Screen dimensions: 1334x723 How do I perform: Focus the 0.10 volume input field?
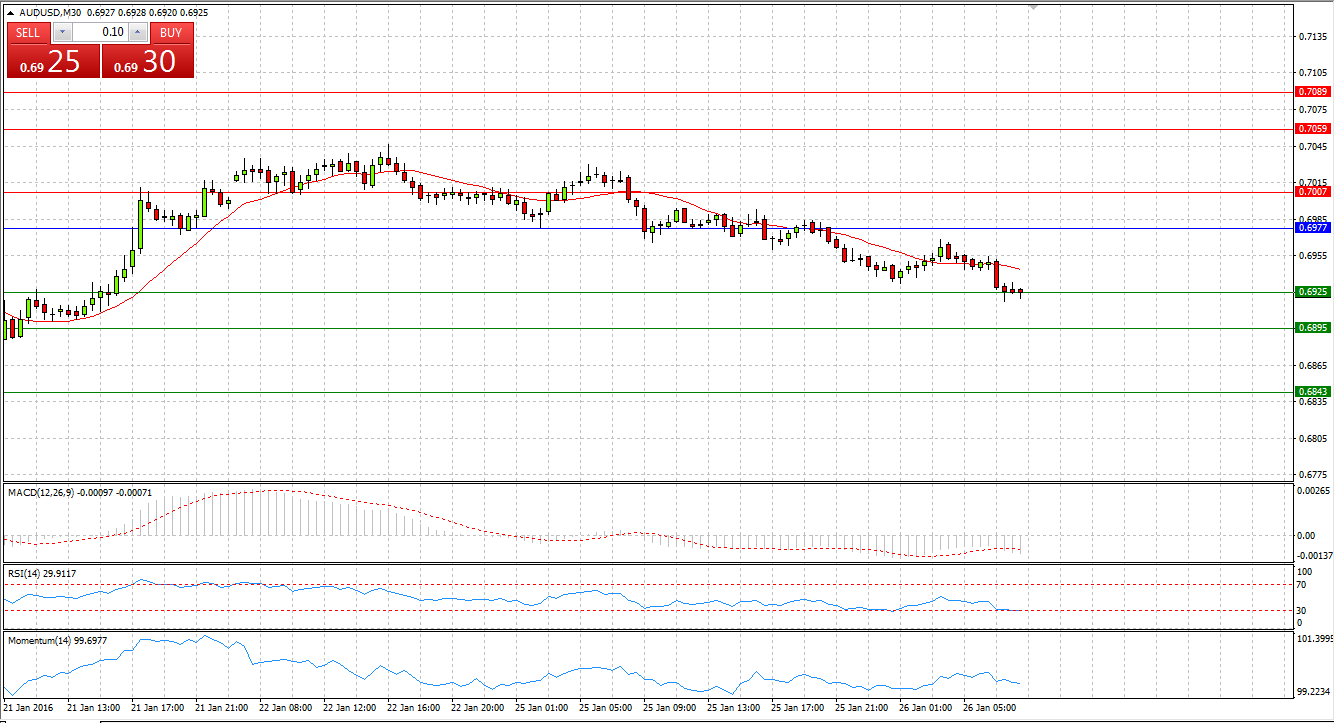point(100,32)
